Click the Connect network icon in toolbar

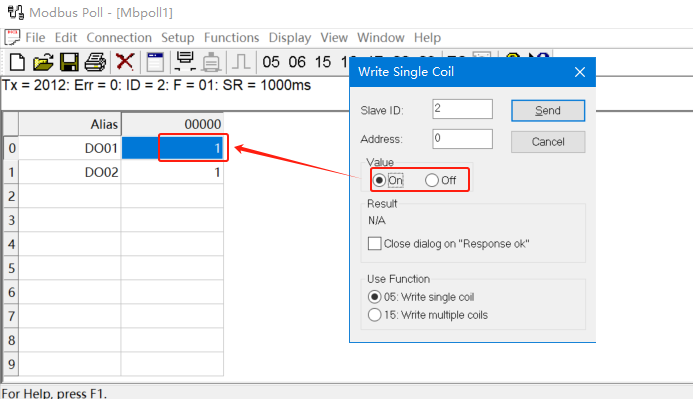pos(185,61)
